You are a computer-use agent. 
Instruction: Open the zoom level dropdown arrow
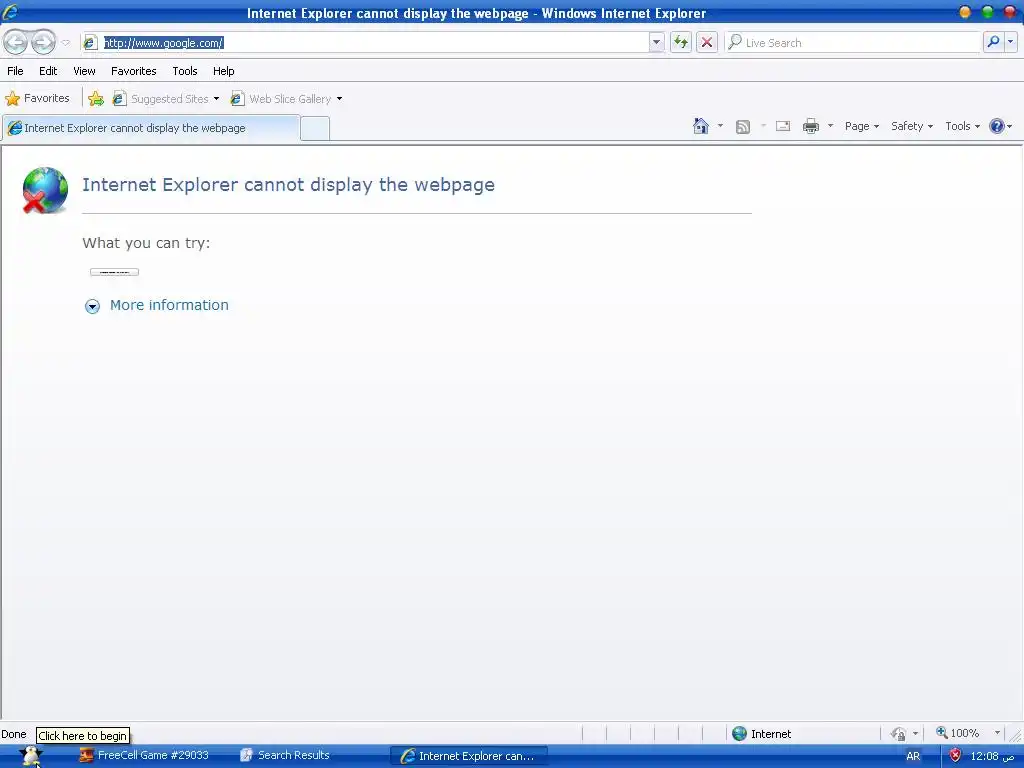click(x=997, y=733)
